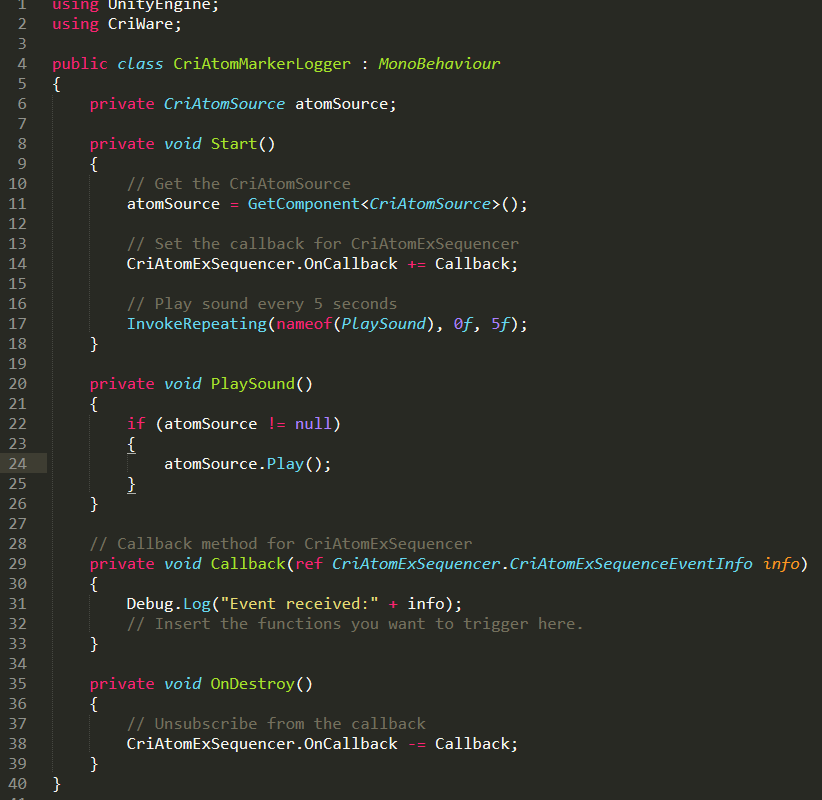822x800 pixels.
Task: Click line number 29 in the gutter
Action: [x=17, y=564]
